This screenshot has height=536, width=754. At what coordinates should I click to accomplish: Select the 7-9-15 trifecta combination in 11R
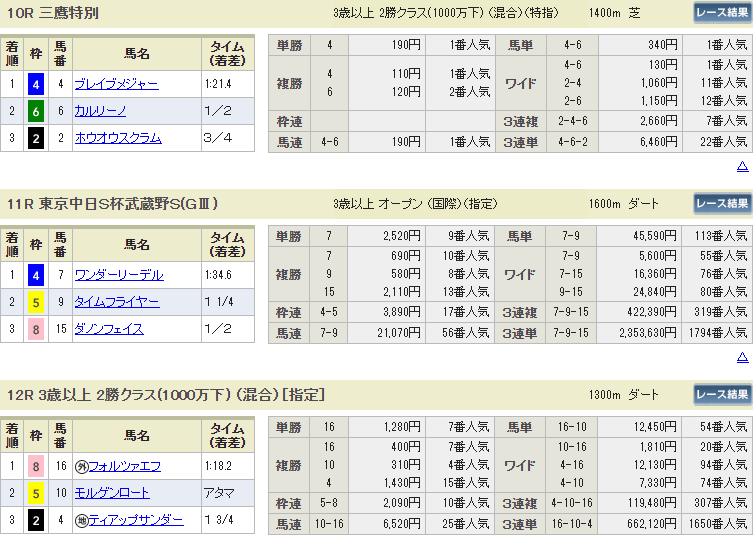tap(571, 333)
